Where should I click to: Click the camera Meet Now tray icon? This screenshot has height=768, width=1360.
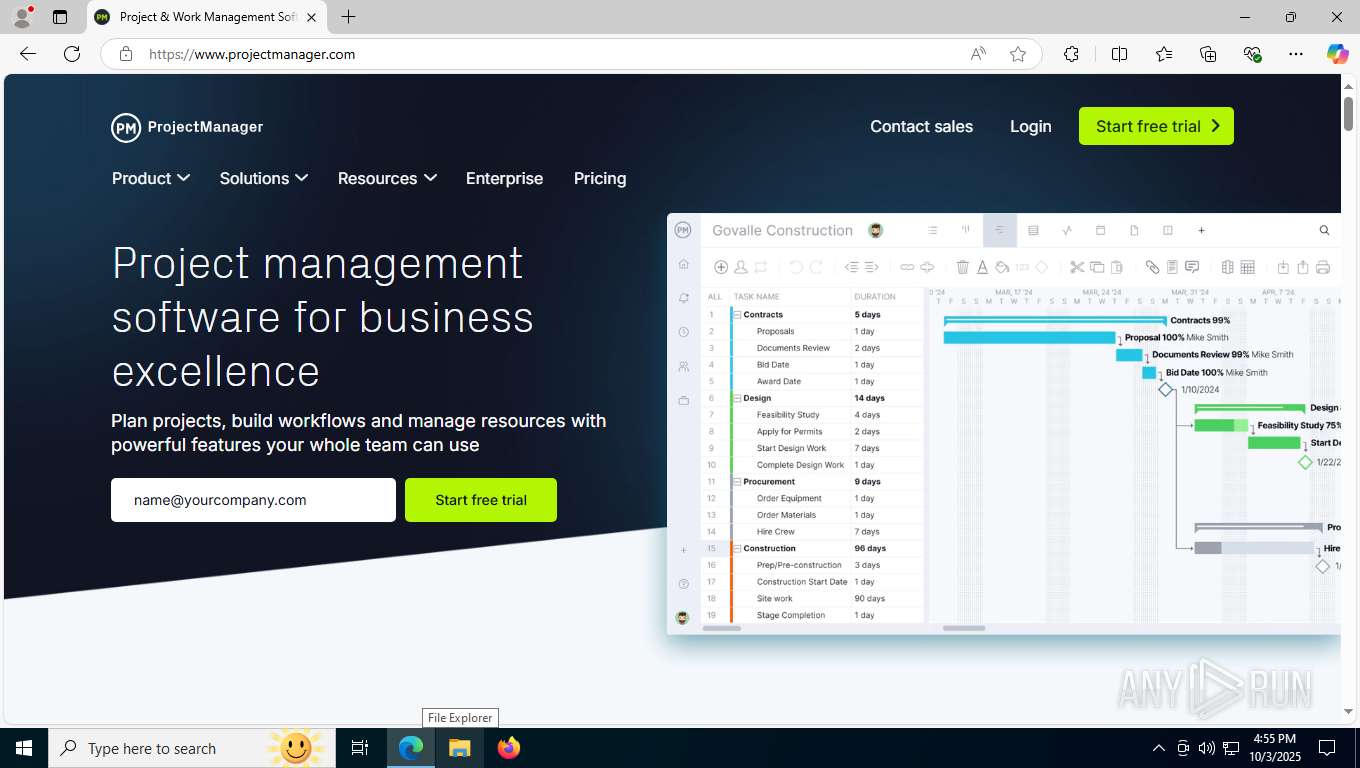[1183, 748]
